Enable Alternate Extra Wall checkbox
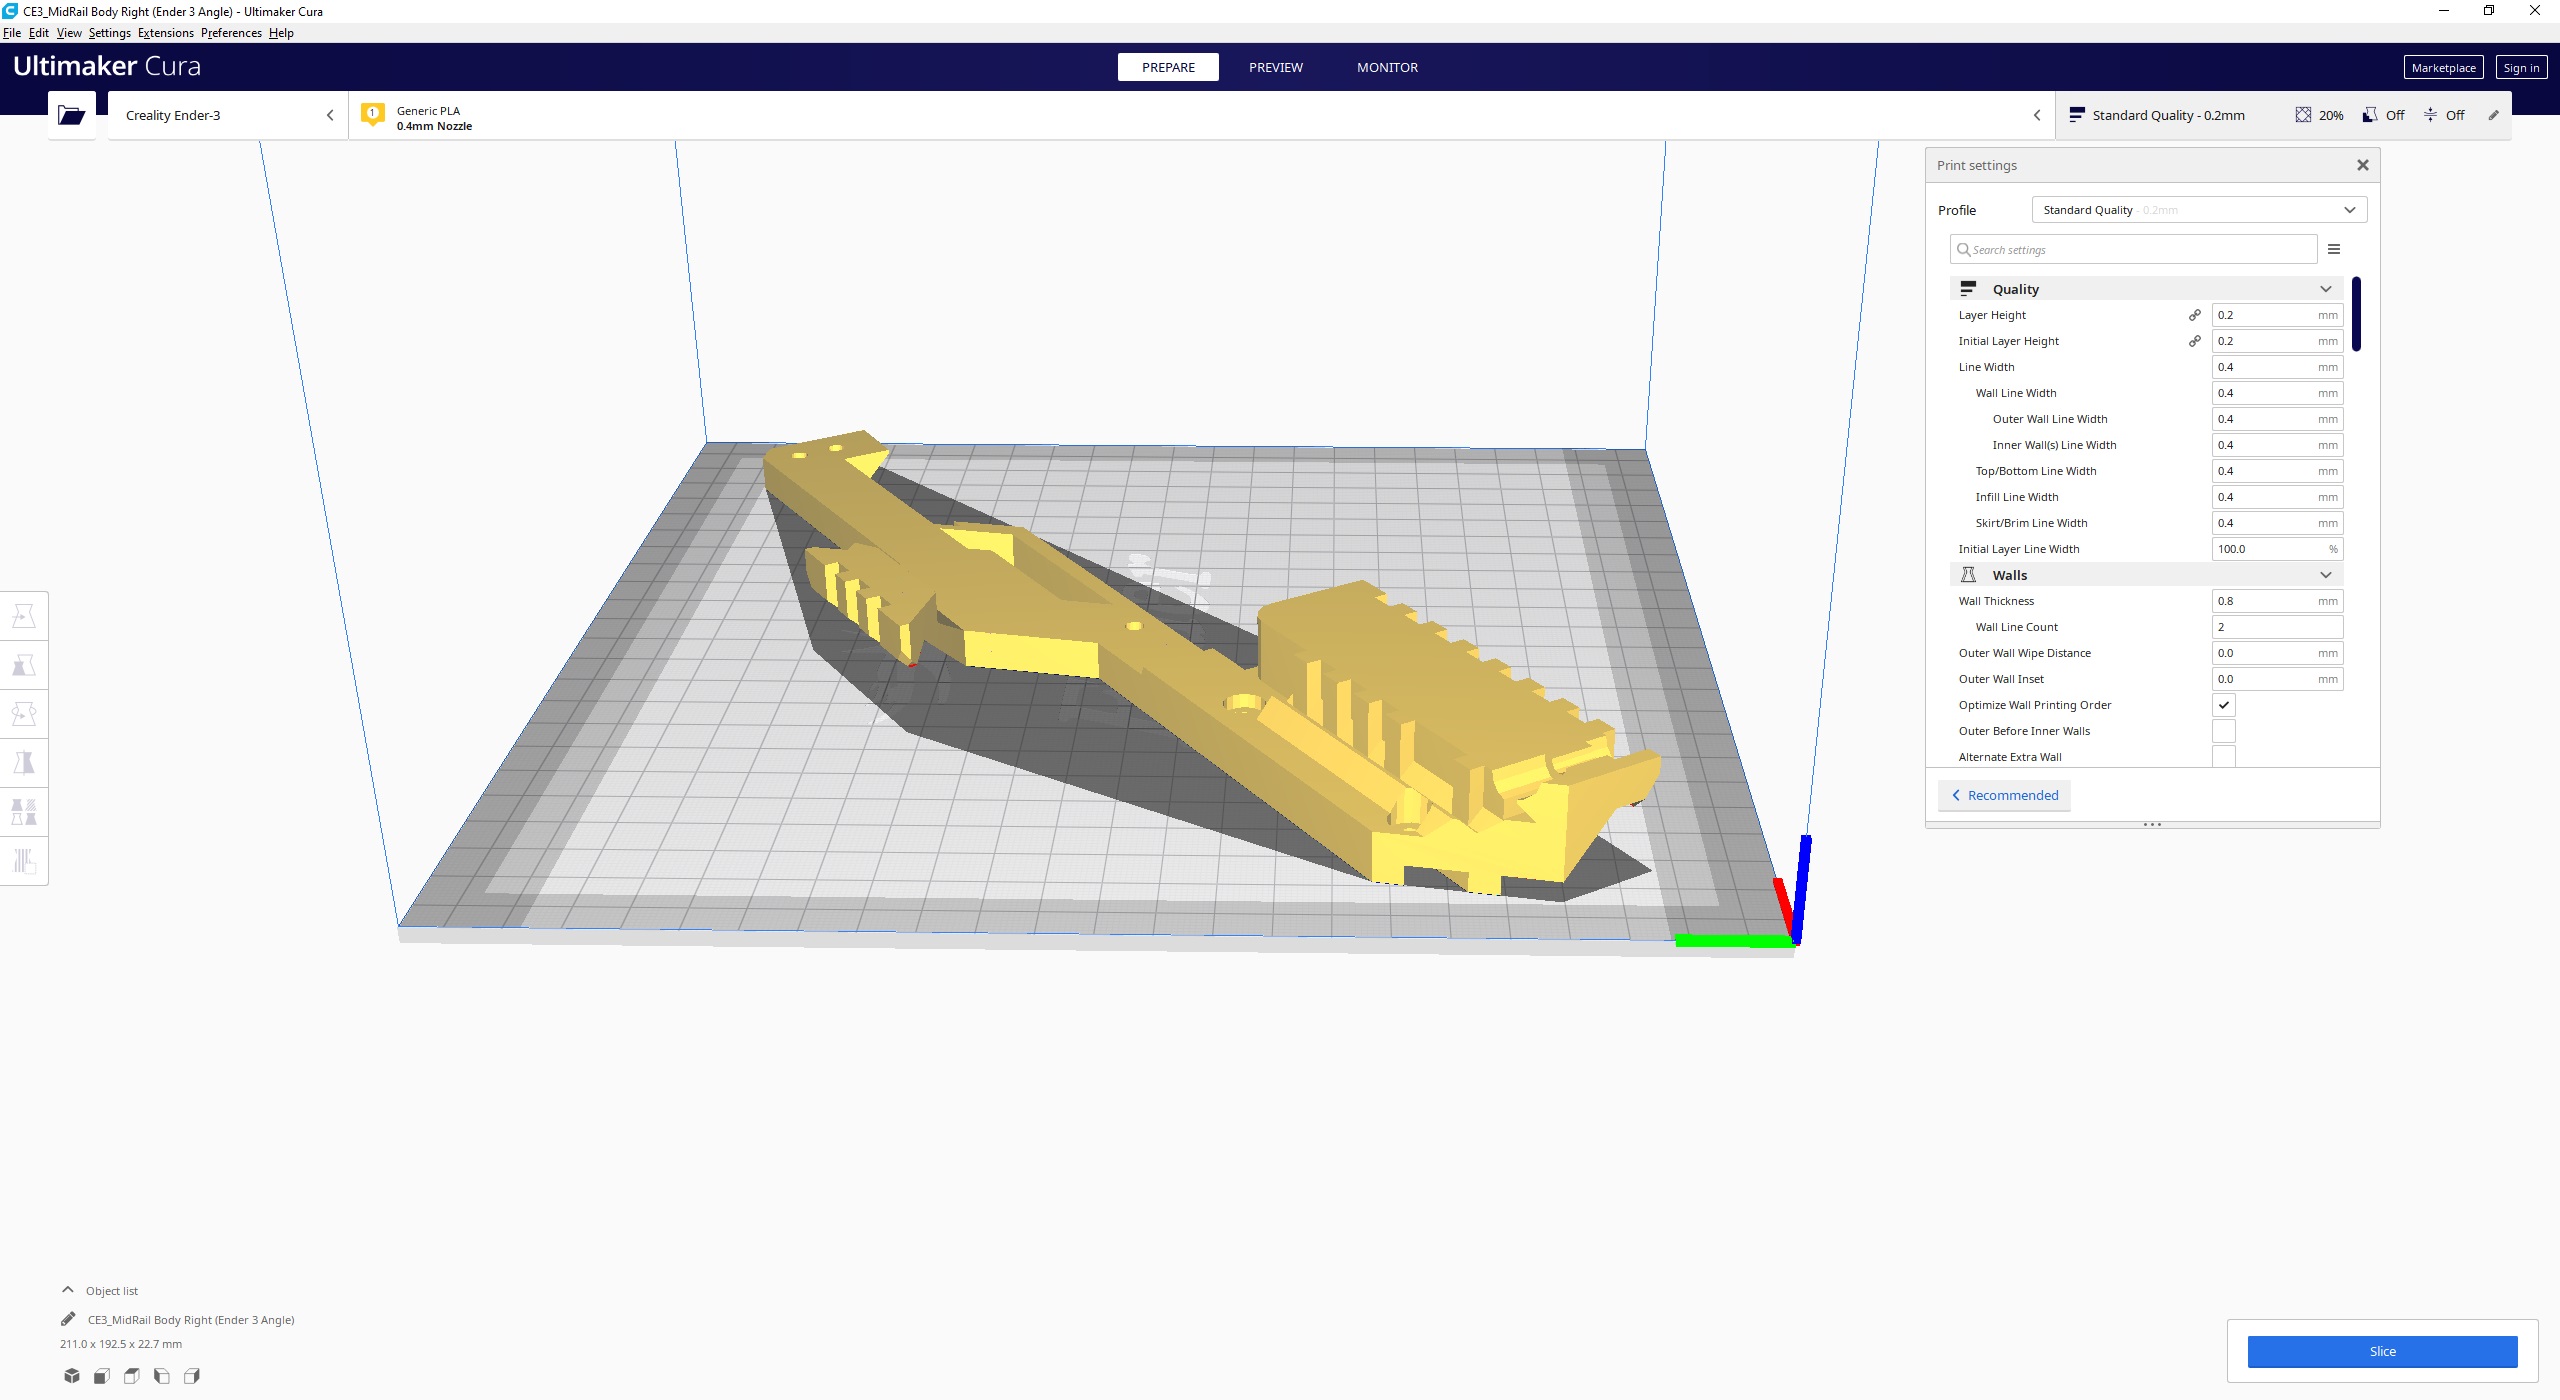 [2224, 757]
